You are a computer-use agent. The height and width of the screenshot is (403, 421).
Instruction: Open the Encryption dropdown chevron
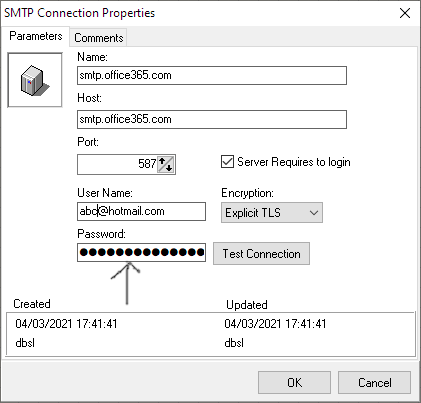314,212
